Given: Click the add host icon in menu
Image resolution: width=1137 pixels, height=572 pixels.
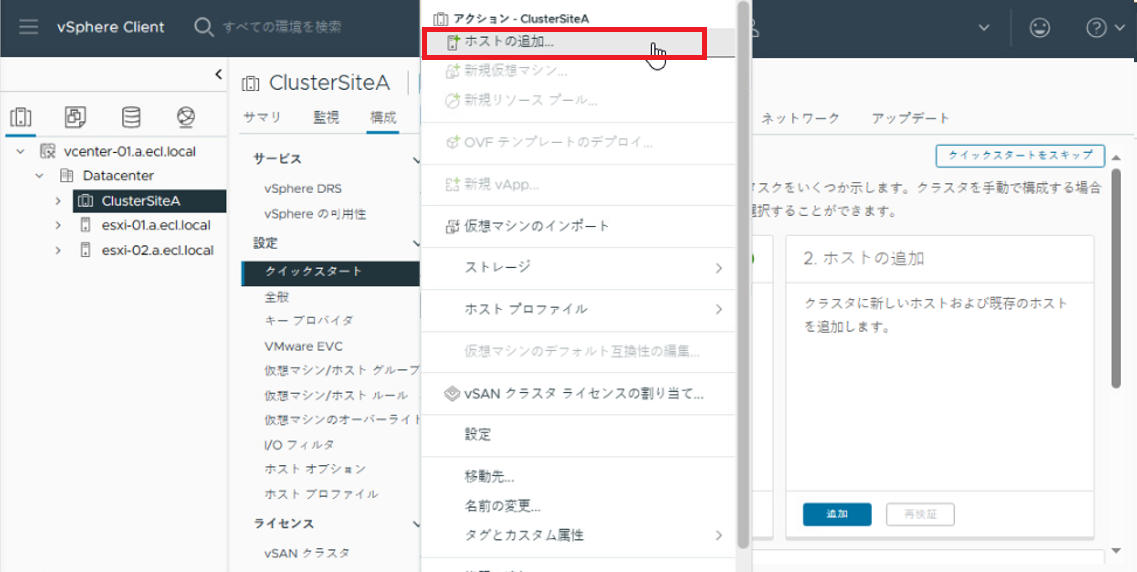Looking at the screenshot, I should (x=452, y=43).
